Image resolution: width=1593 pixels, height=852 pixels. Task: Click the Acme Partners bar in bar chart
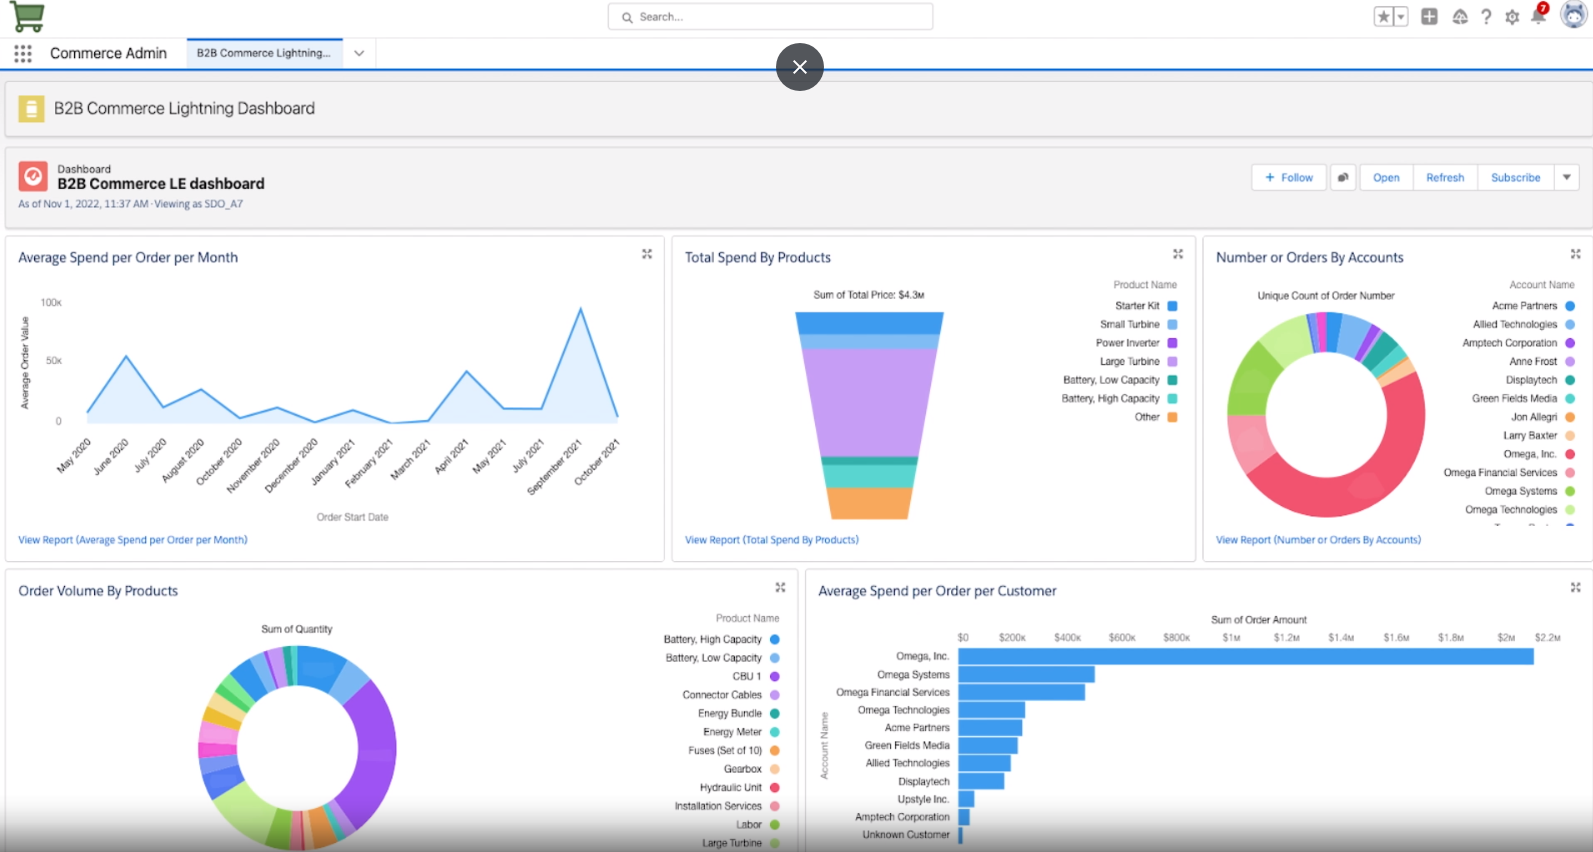point(990,728)
